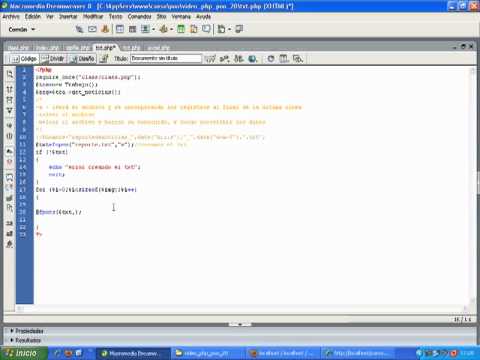The height and width of the screenshot is (360, 480).
Task: Open the File Management menu icon
Action: (238, 59)
